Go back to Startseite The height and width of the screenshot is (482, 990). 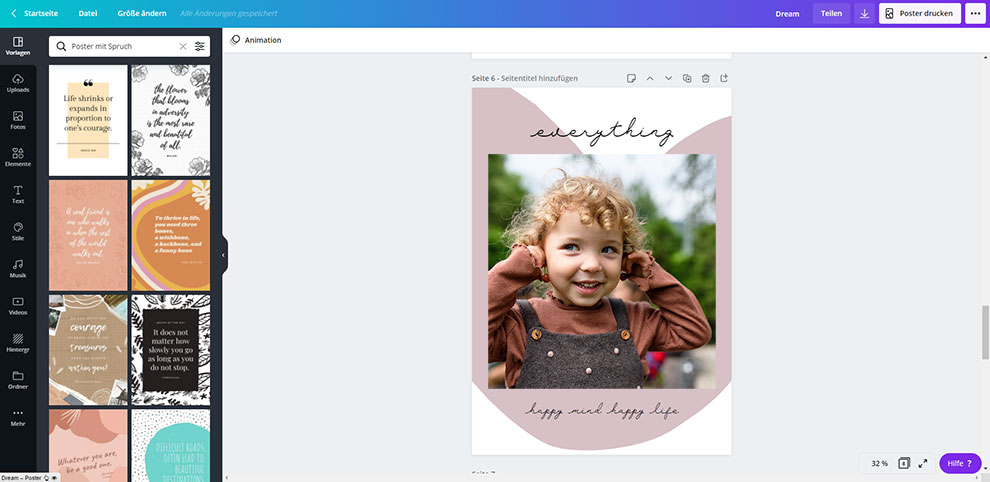[35, 13]
